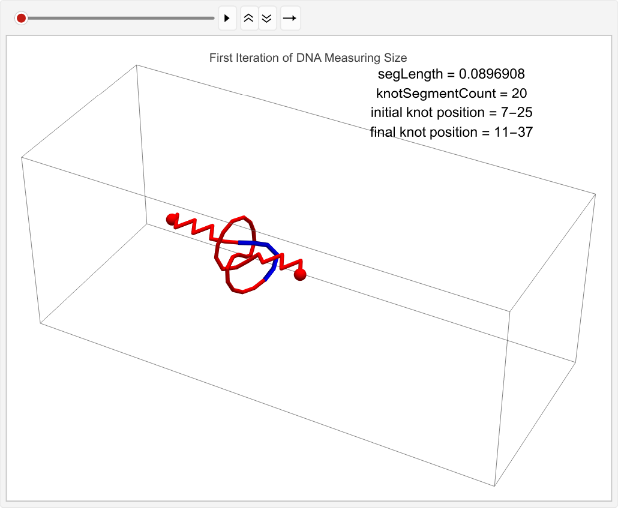Click the segLength = 0.0896908 label

point(451,74)
